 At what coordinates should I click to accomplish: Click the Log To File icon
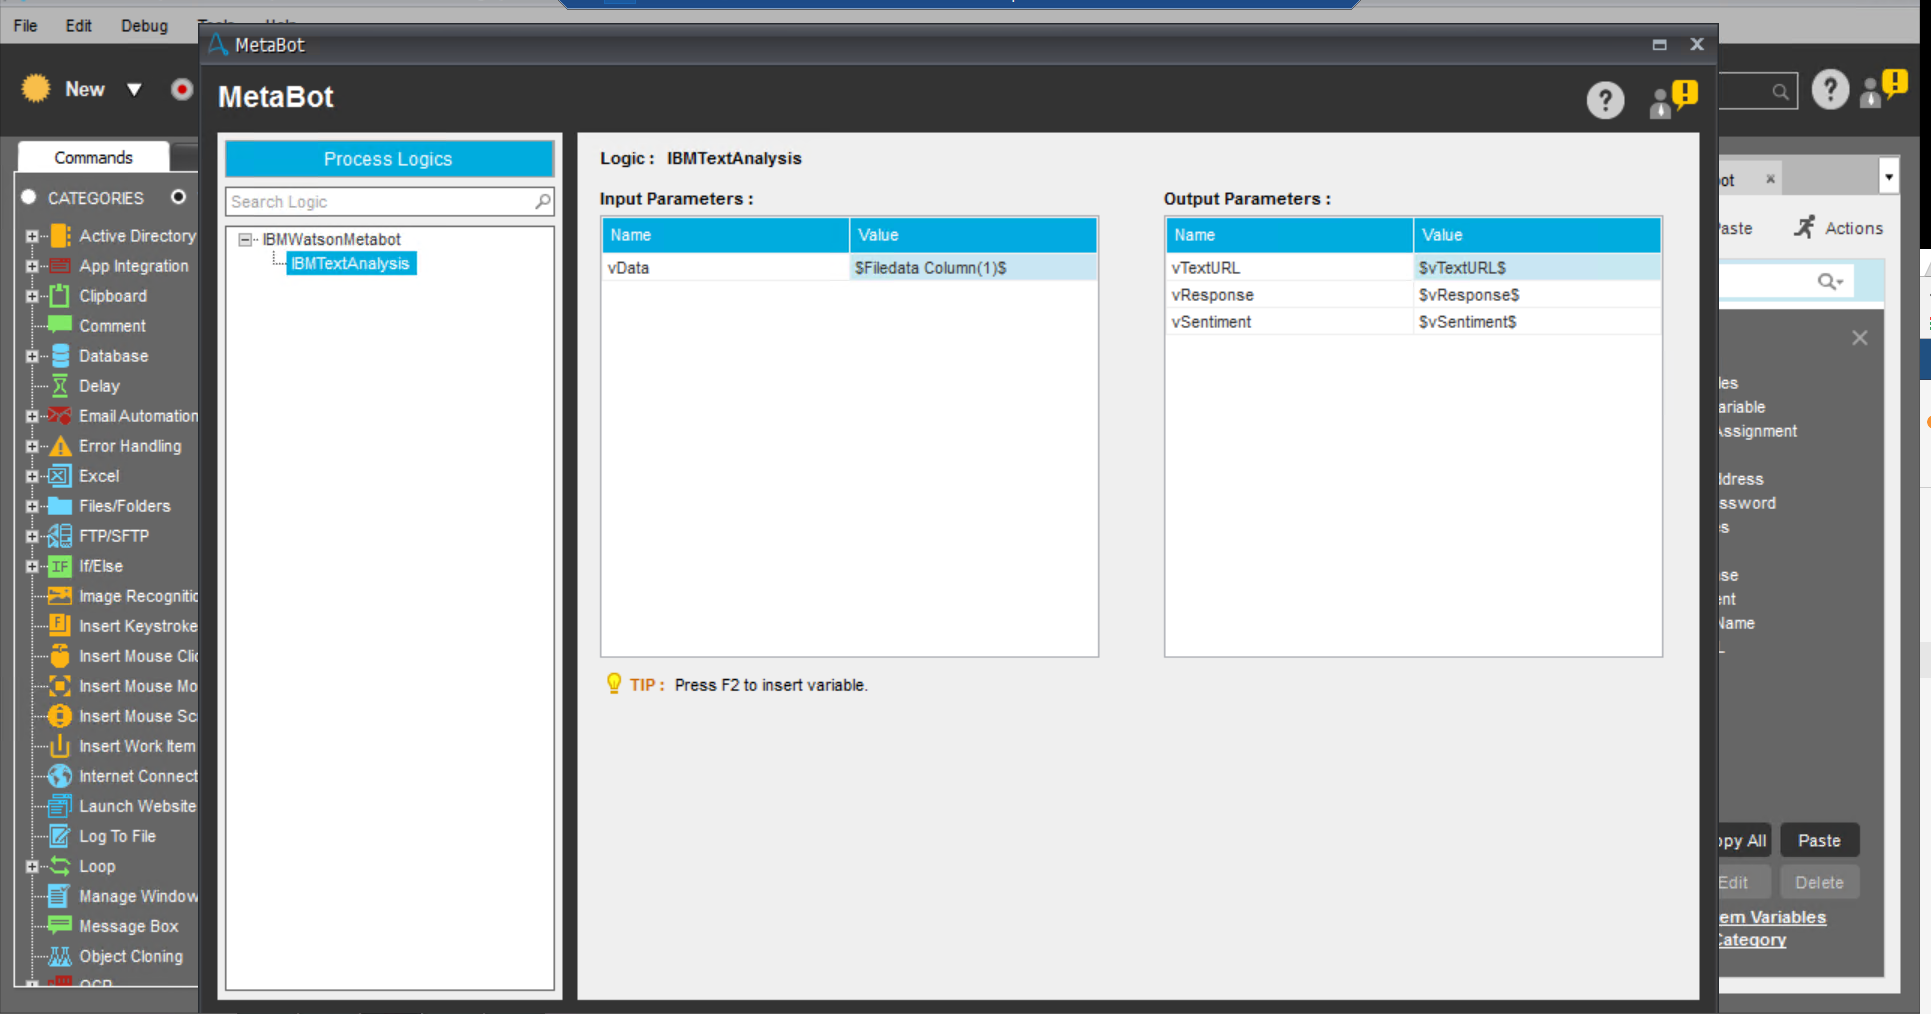coord(60,836)
